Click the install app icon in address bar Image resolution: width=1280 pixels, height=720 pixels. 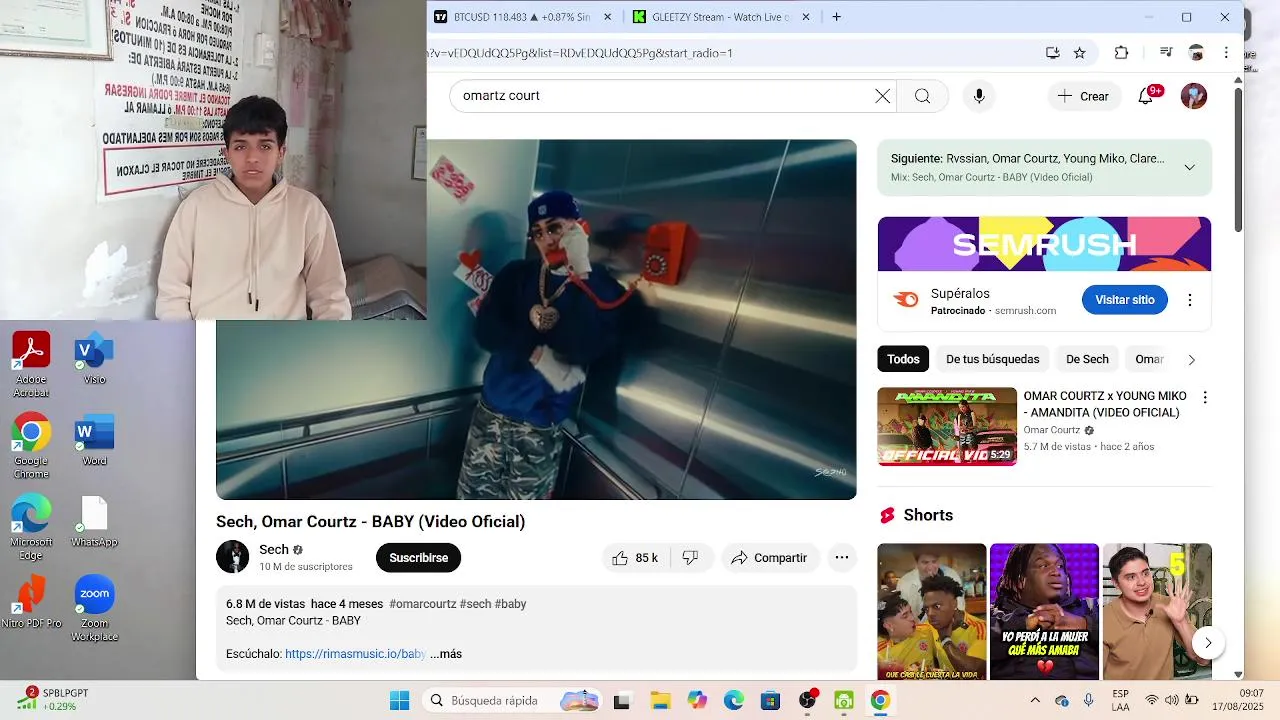pos(1053,53)
